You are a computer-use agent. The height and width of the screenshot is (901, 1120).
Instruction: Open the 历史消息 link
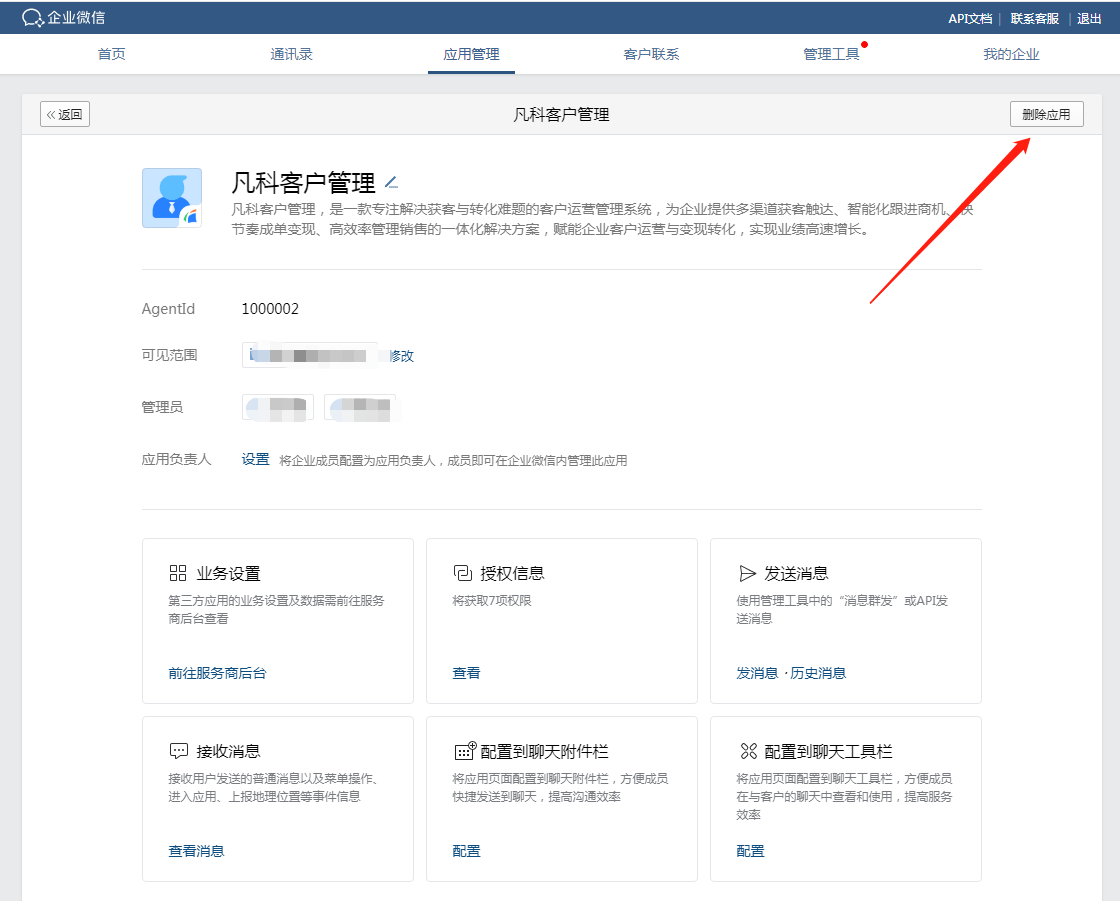(818, 673)
